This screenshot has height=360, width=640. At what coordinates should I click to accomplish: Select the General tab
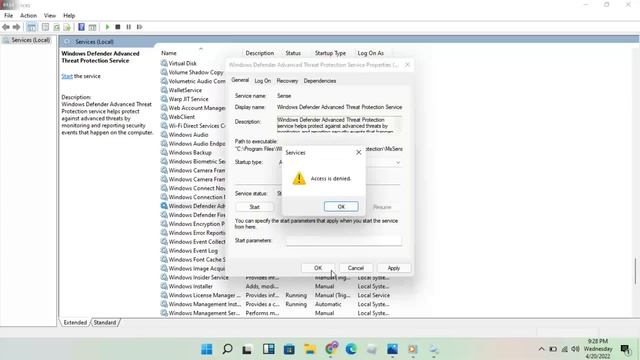[x=240, y=80]
